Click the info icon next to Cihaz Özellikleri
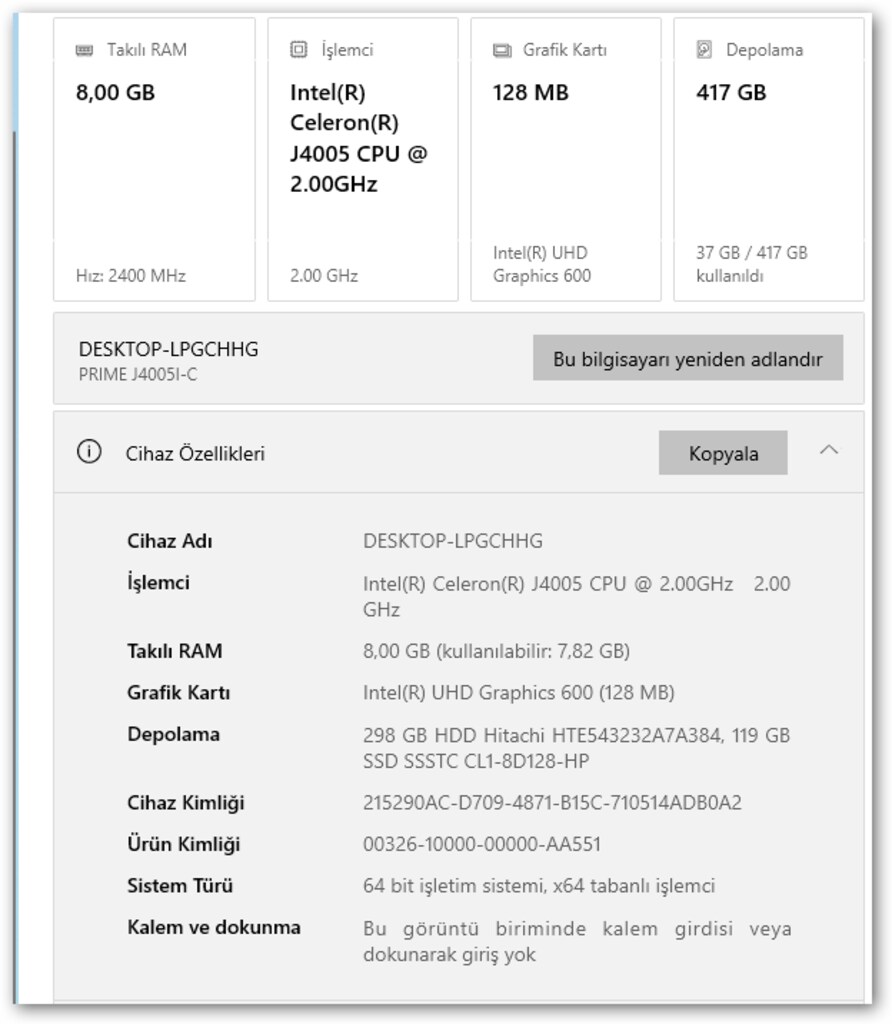The height and width of the screenshot is (1024, 892). (x=89, y=451)
